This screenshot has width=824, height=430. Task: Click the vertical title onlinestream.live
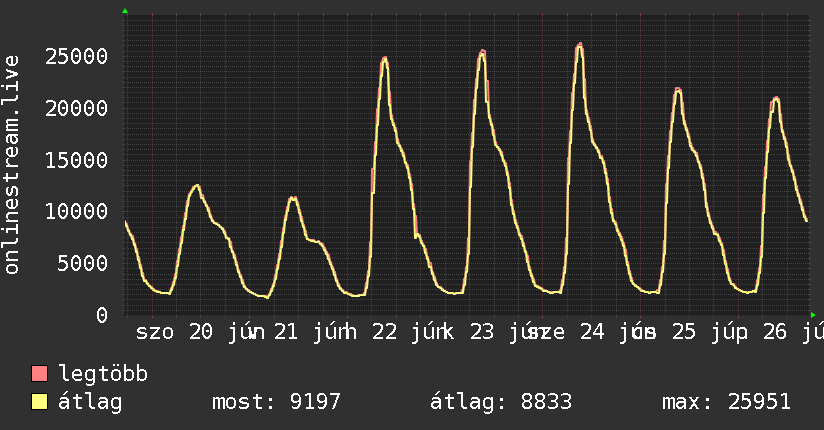click(12, 165)
